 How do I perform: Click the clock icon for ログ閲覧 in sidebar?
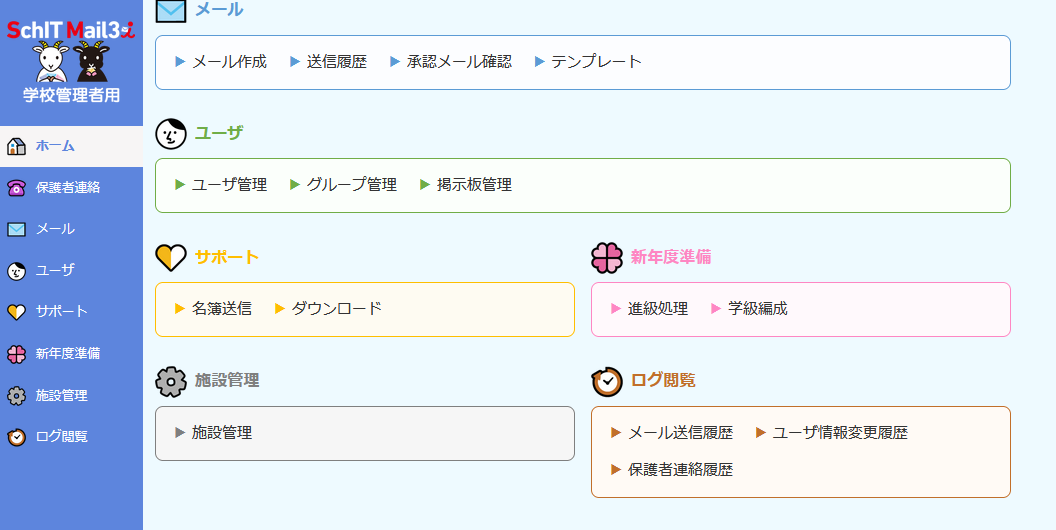16,437
